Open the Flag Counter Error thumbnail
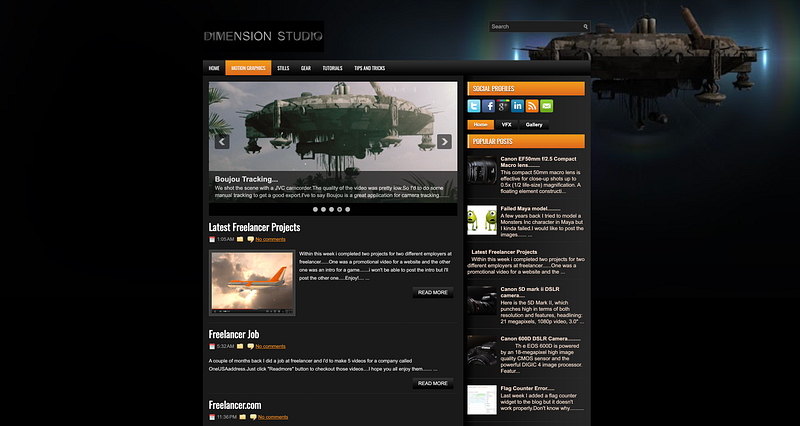The image size is (800, 426). [x=482, y=400]
